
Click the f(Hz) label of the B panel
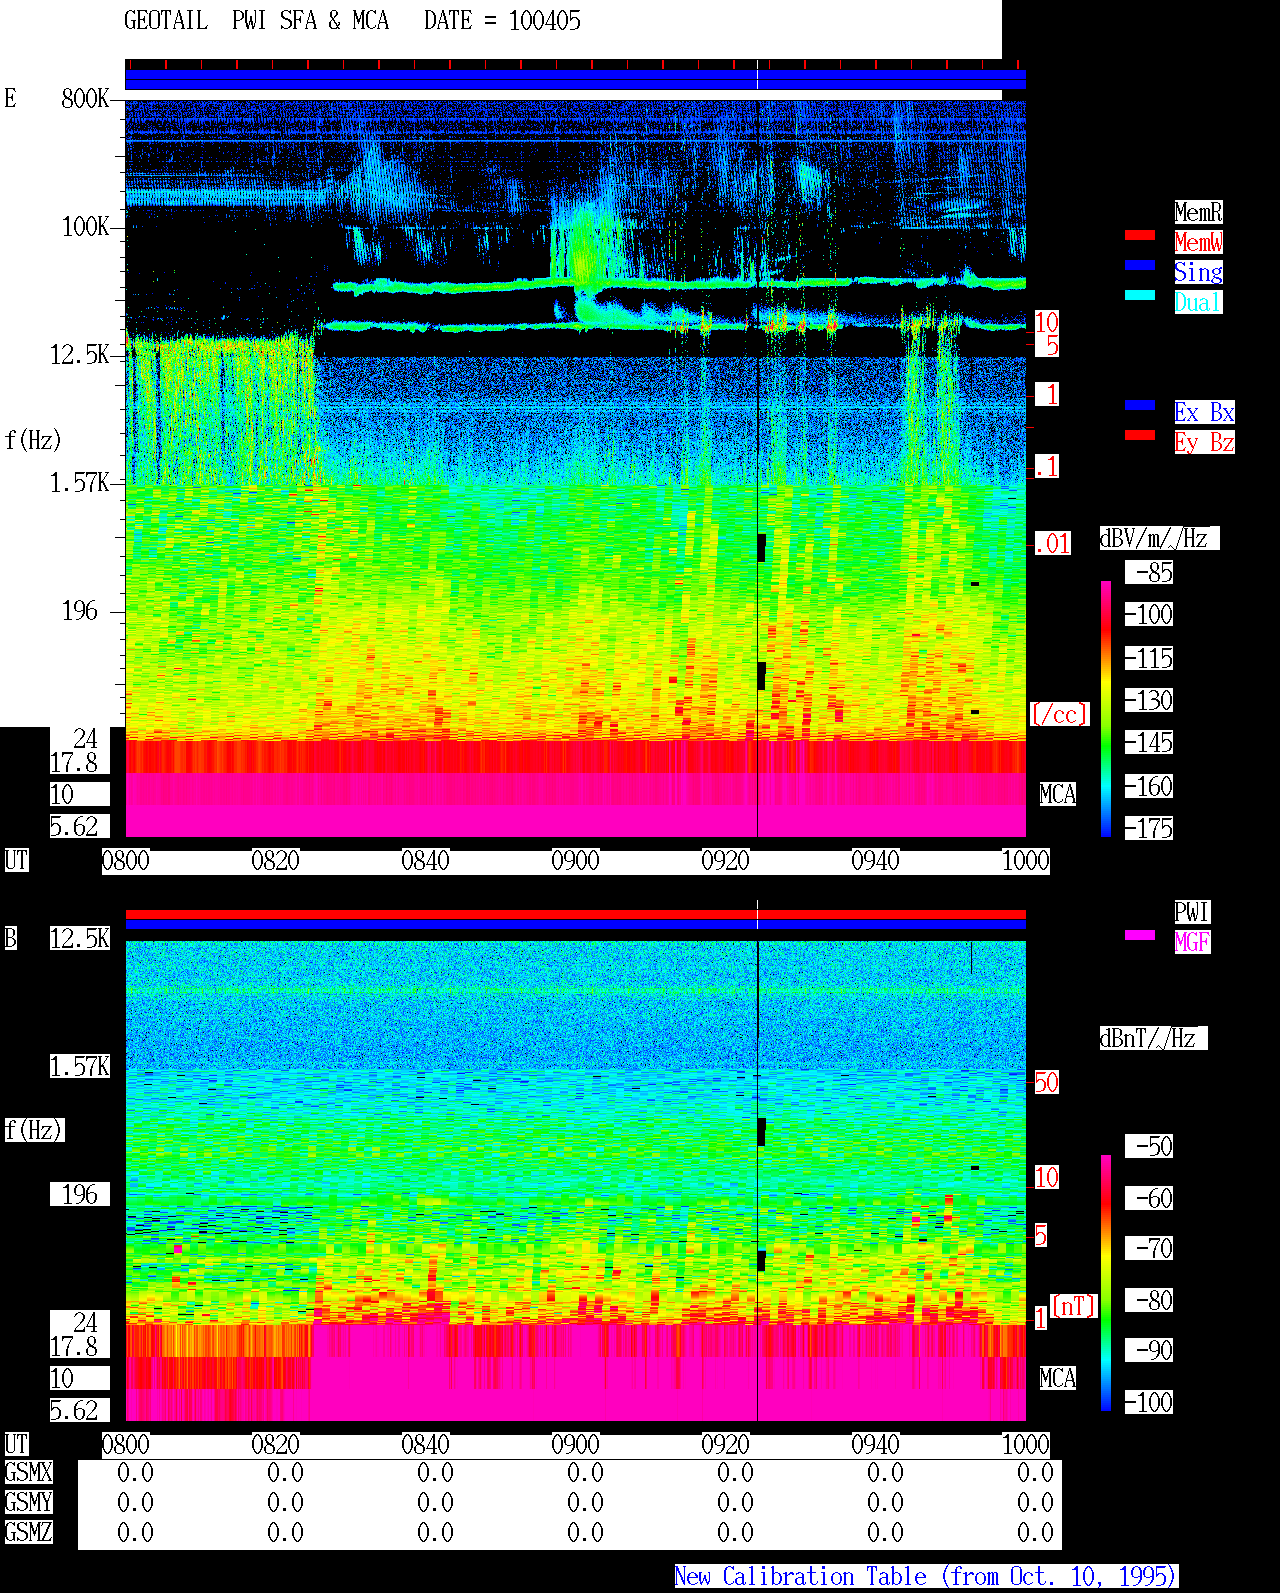click(x=34, y=1130)
